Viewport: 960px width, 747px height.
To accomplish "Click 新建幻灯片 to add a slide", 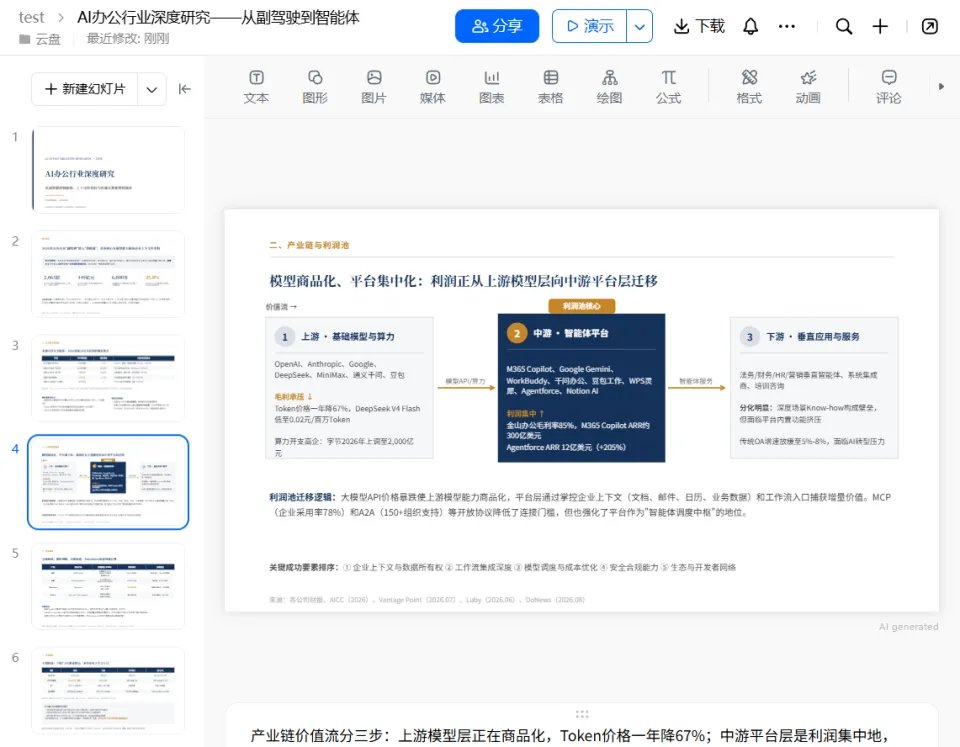I will point(84,89).
